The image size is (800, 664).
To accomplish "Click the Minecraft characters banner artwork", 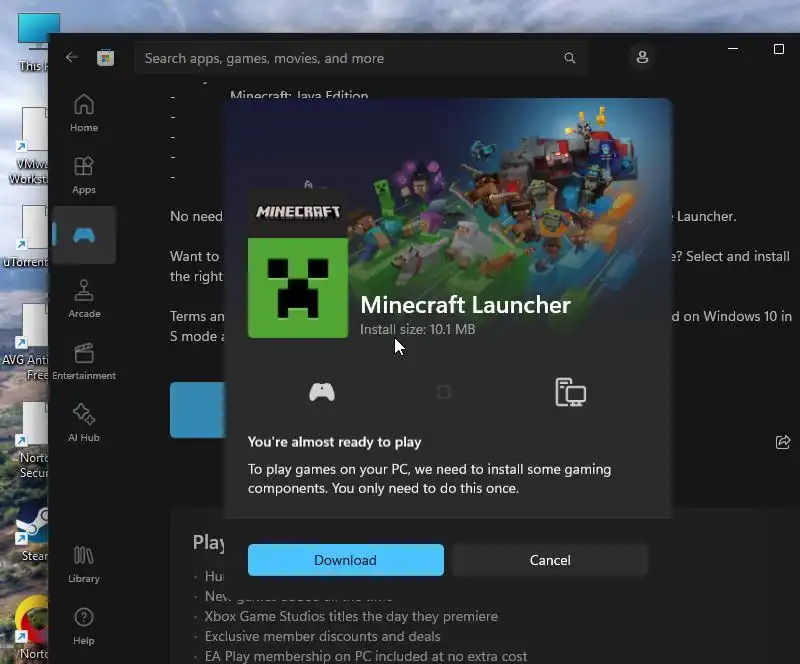I will coord(495,204).
